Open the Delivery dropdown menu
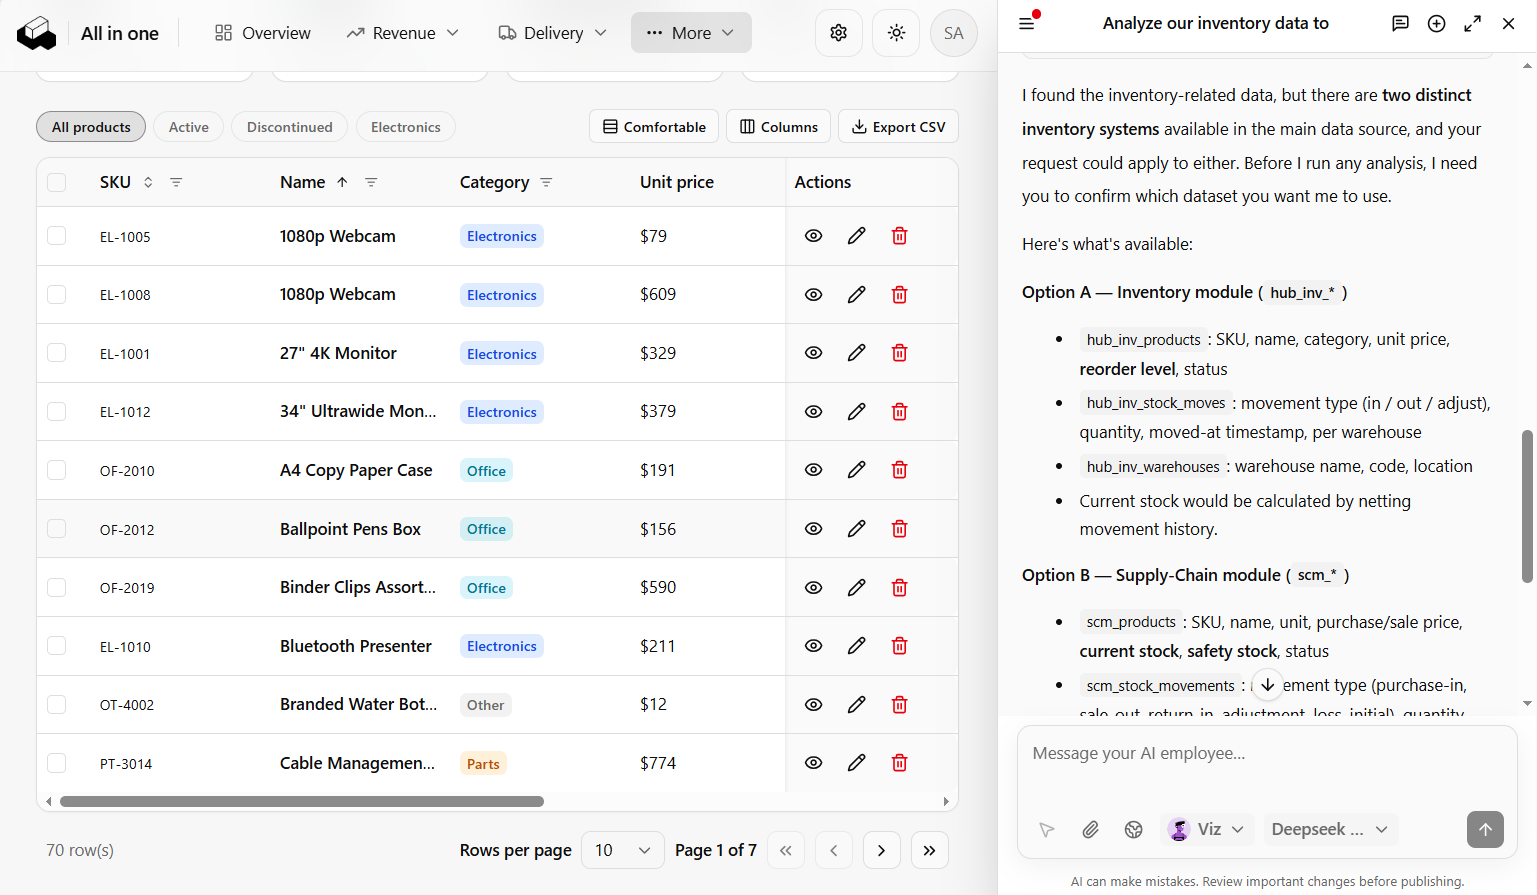 553,33
